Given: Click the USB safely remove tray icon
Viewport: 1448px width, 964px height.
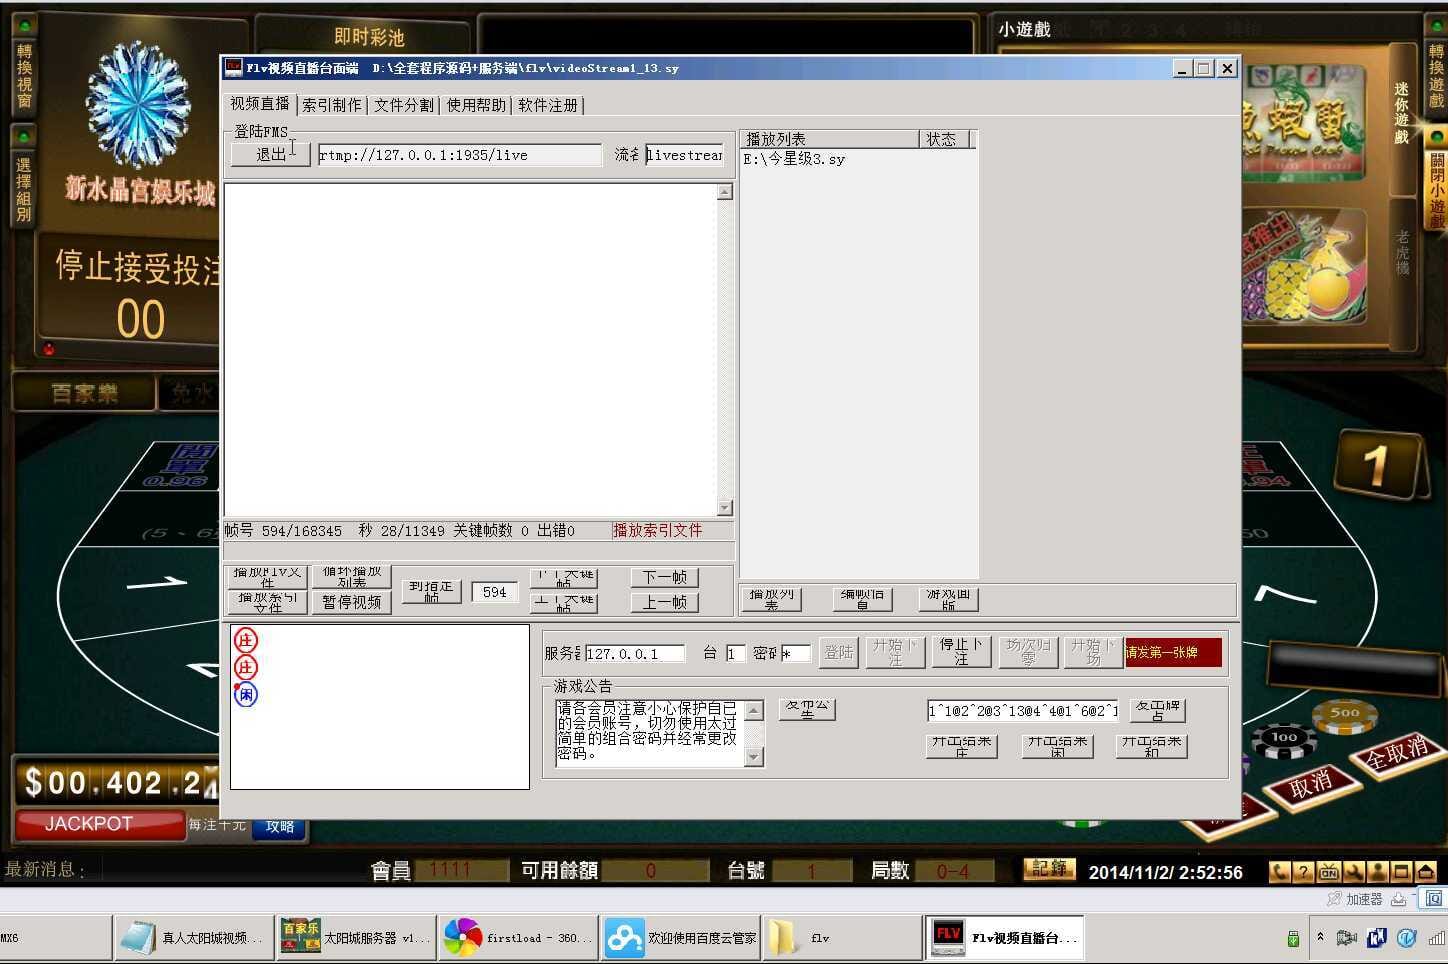Looking at the screenshot, I should point(1293,938).
